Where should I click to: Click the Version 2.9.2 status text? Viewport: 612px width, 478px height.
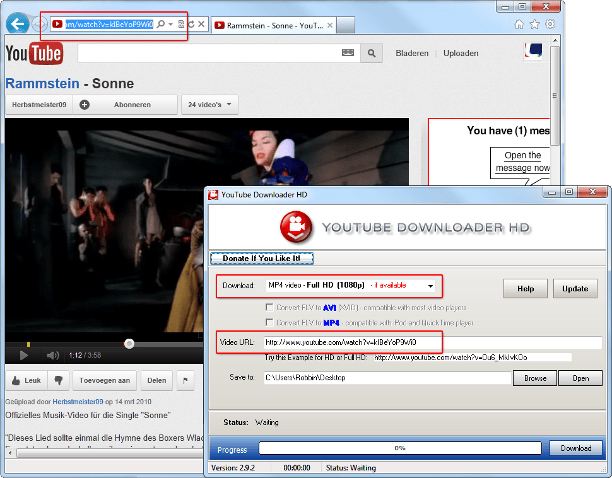pyautogui.click(x=233, y=467)
